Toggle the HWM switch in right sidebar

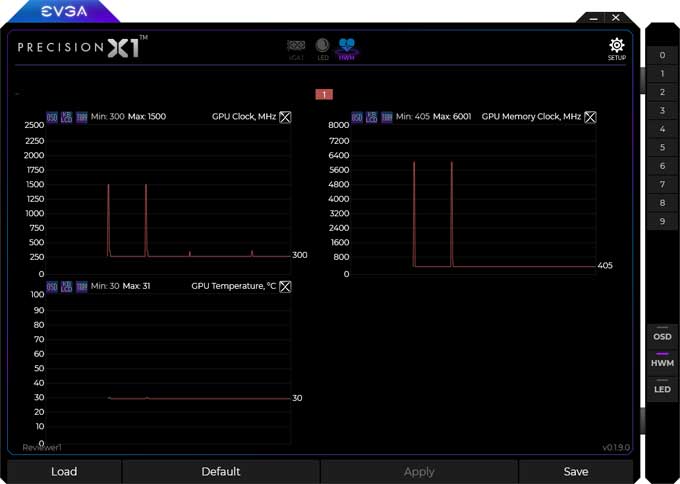pyautogui.click(x=662, y=361)
